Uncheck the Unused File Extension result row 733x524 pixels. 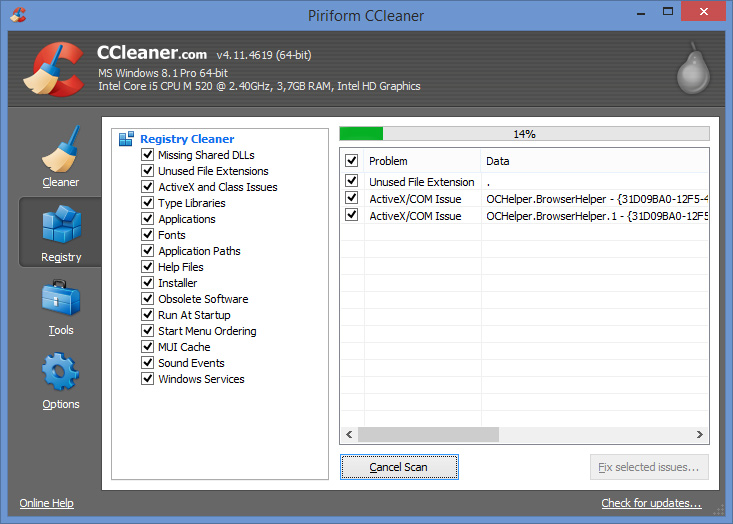[352, 180]
